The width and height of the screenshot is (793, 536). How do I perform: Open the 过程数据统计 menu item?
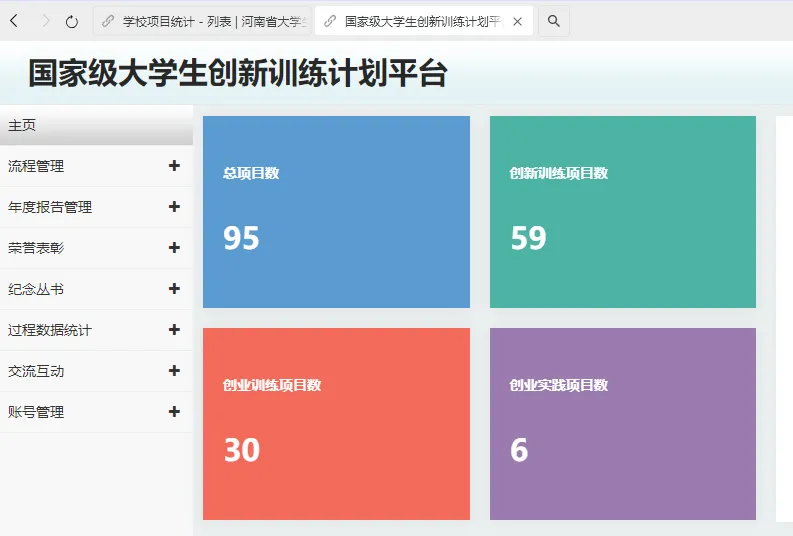pyautogui.click(x=96, y=330)
